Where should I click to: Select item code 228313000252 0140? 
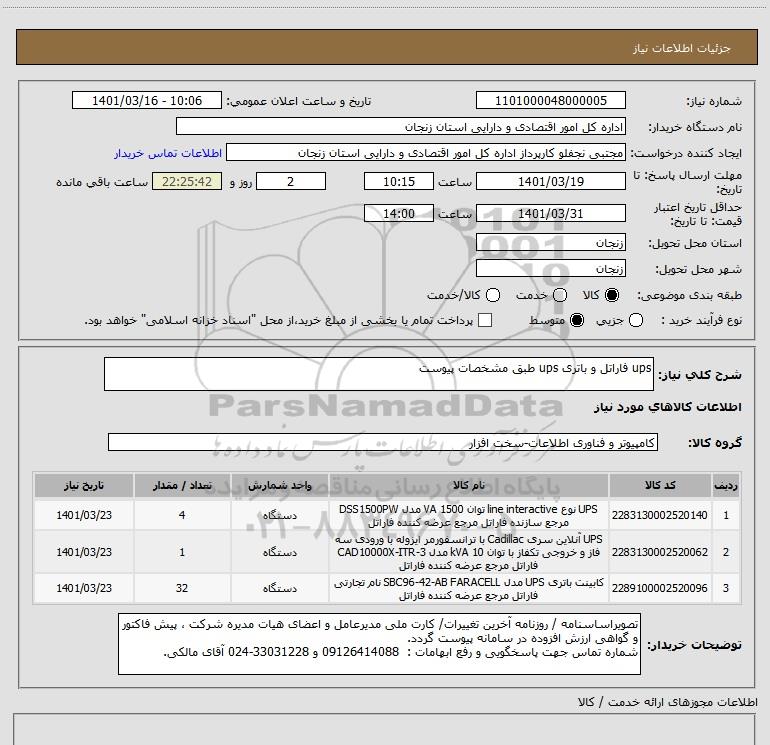click(660, 515)
